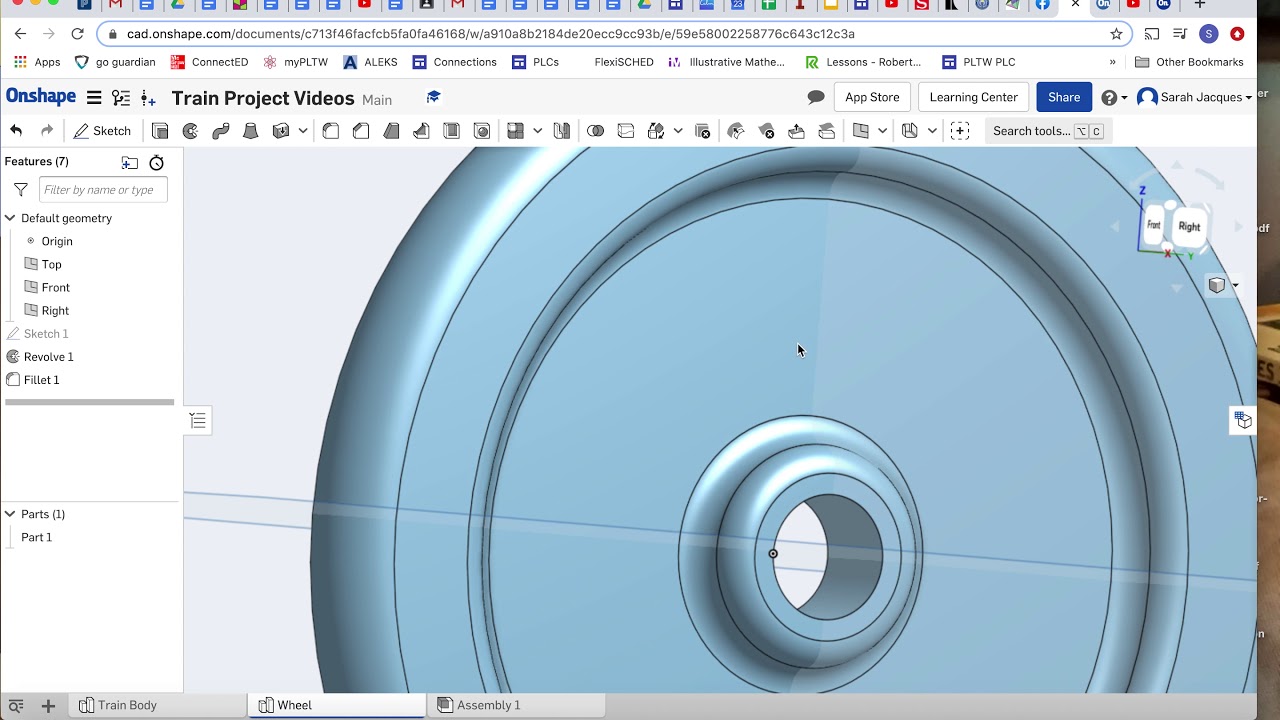Screen dimensions: 1280x720
Task: Select the Loft tool
Action: 251,131
